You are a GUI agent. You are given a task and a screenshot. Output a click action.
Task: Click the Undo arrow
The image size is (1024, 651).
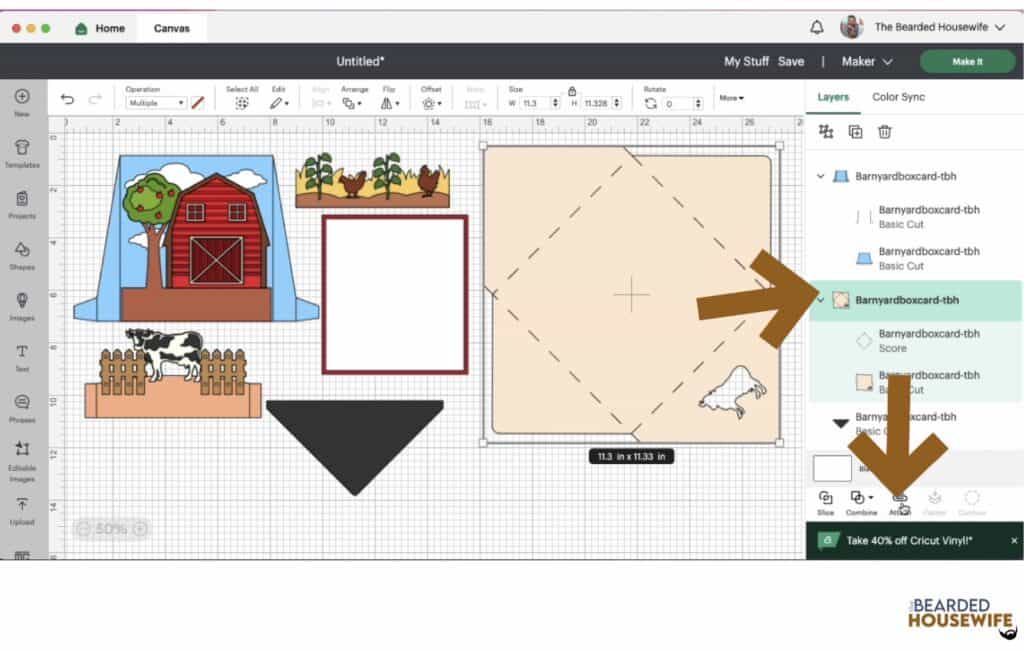pos(67,99)
